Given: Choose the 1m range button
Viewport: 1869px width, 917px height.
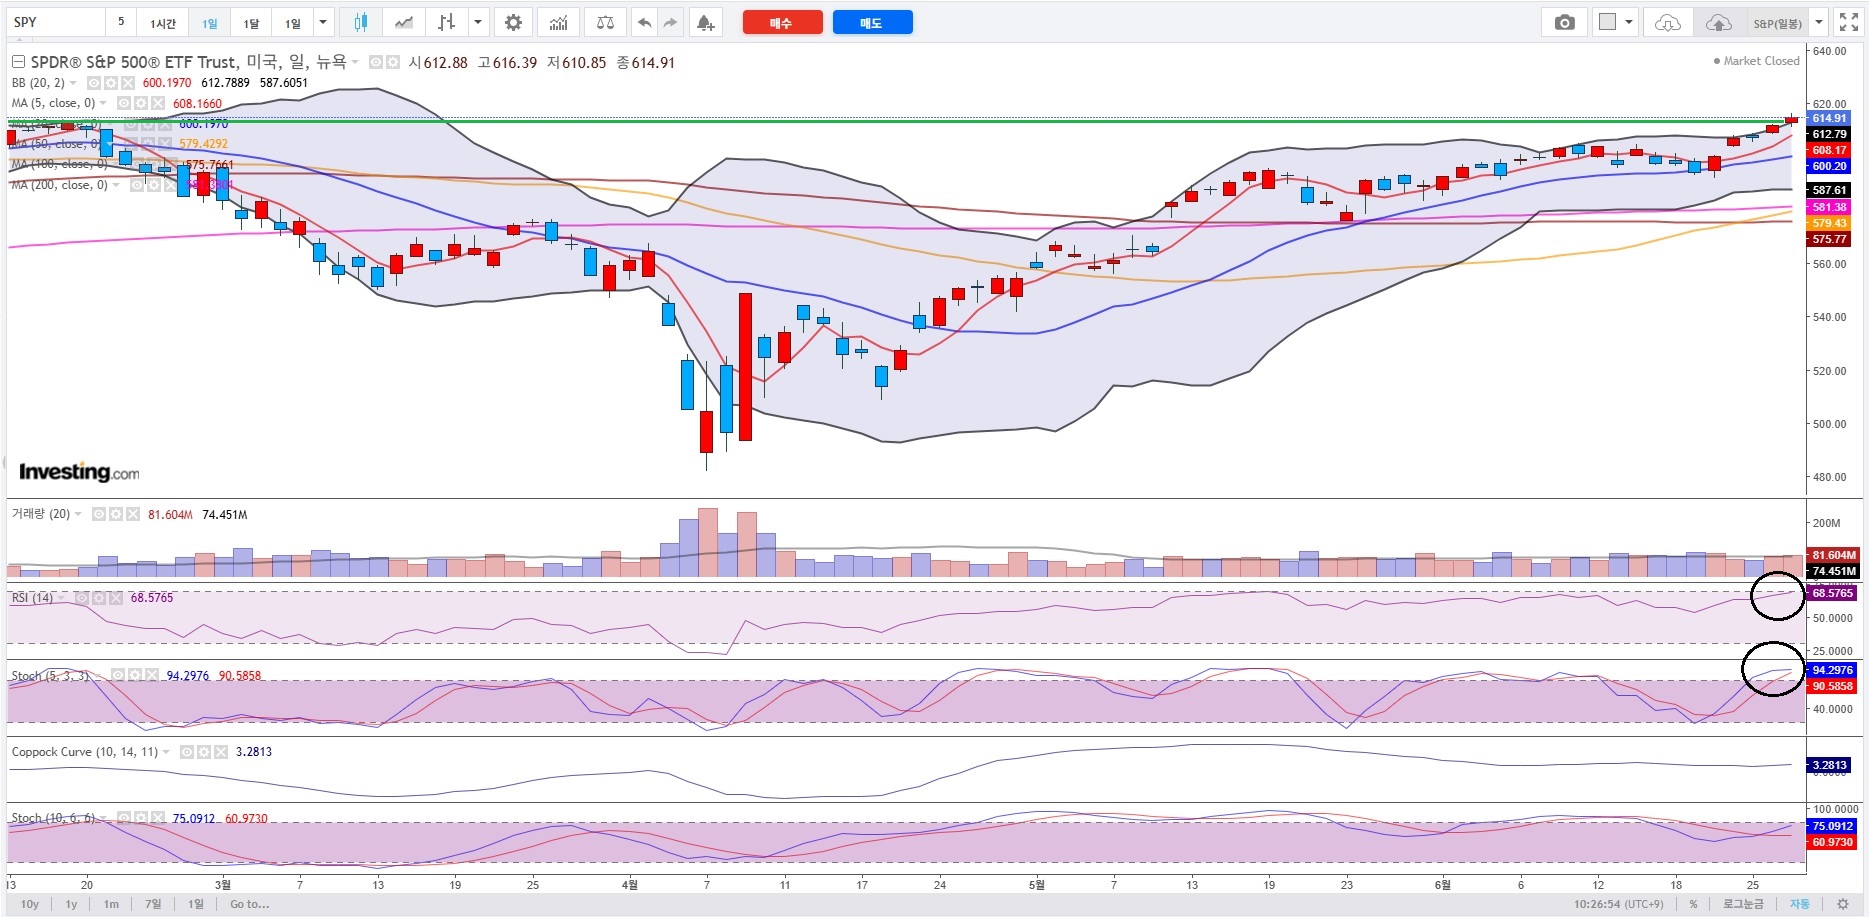Looking at the screenshot, I should coord(111,904).
